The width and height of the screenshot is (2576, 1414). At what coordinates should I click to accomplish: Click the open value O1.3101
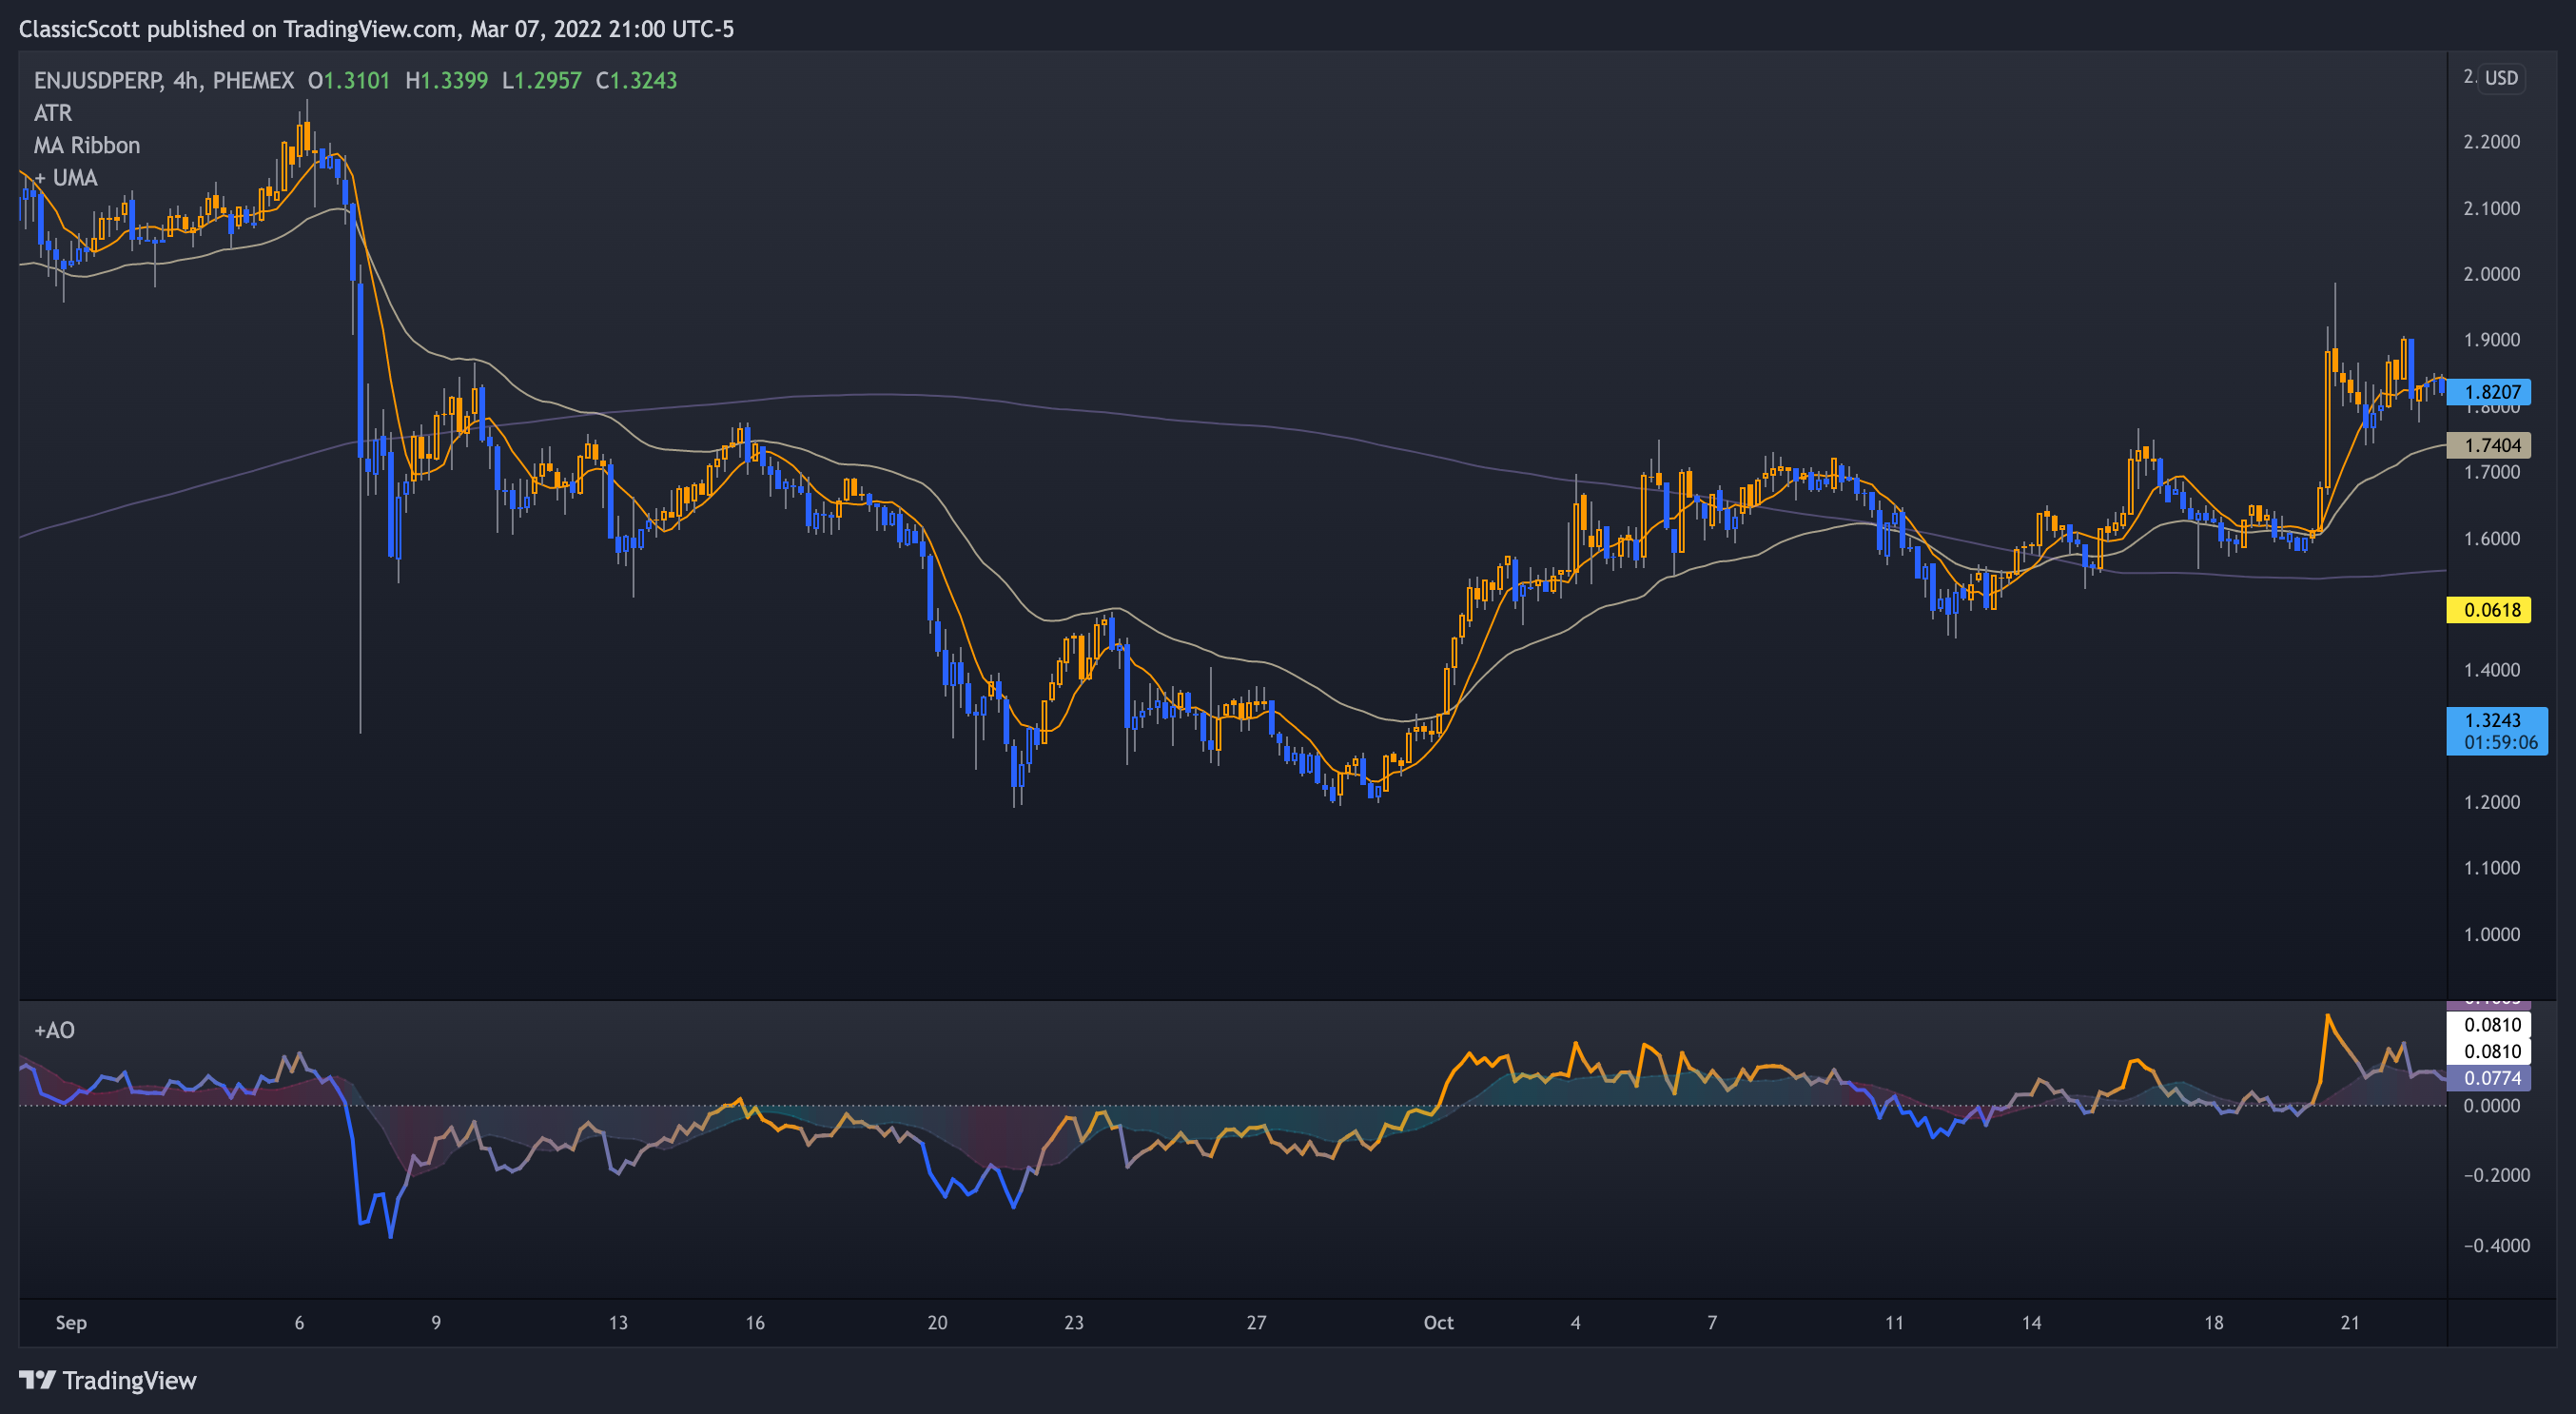349,80
